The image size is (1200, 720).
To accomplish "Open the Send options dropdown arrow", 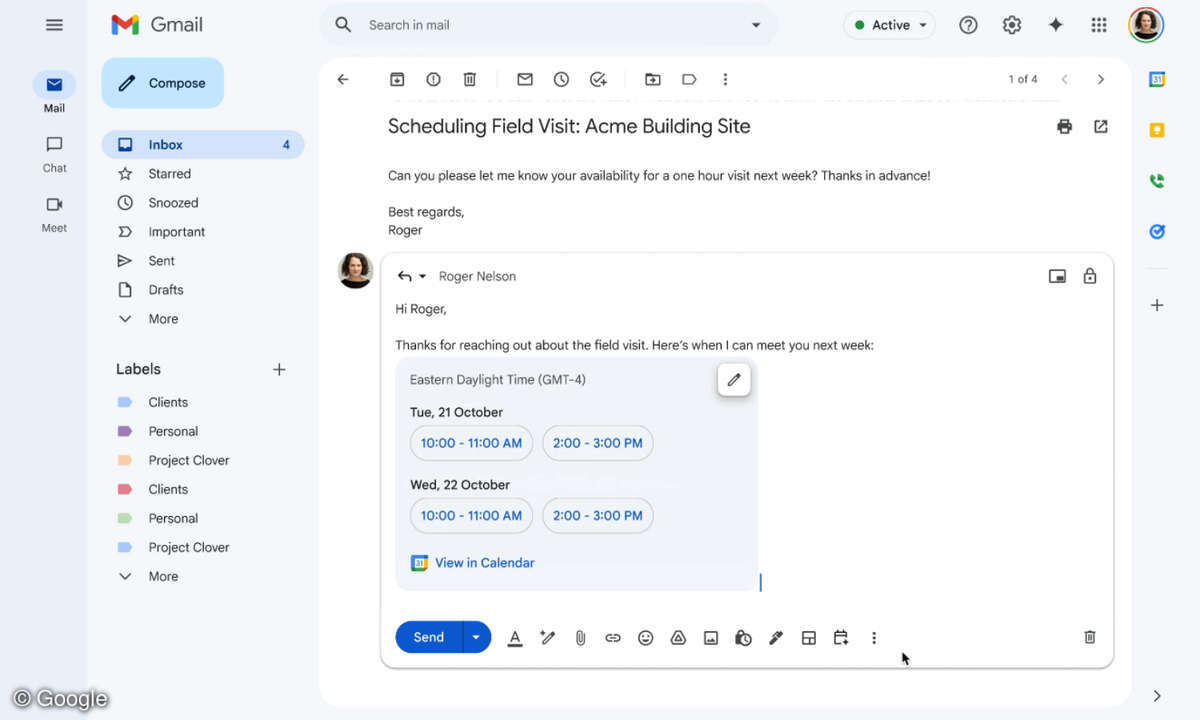I will tap(476, 637).
